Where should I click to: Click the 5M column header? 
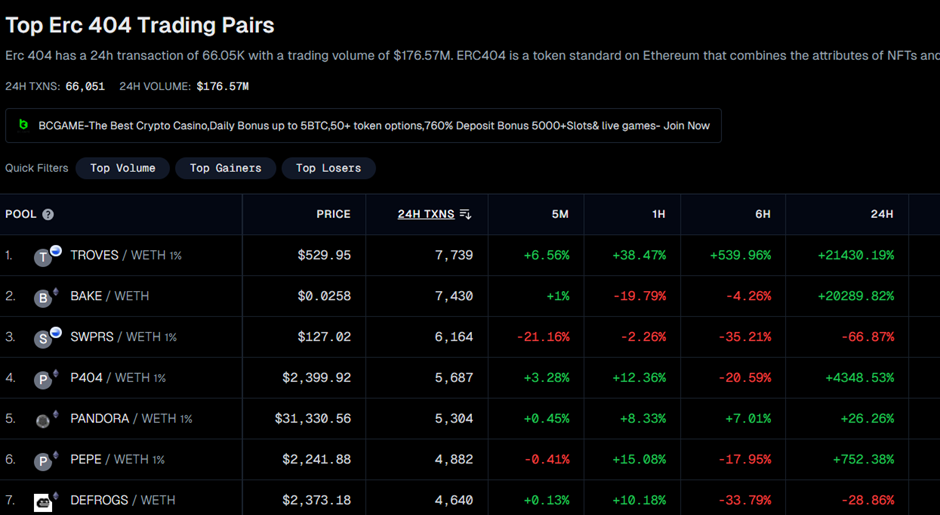pos(560,214)
